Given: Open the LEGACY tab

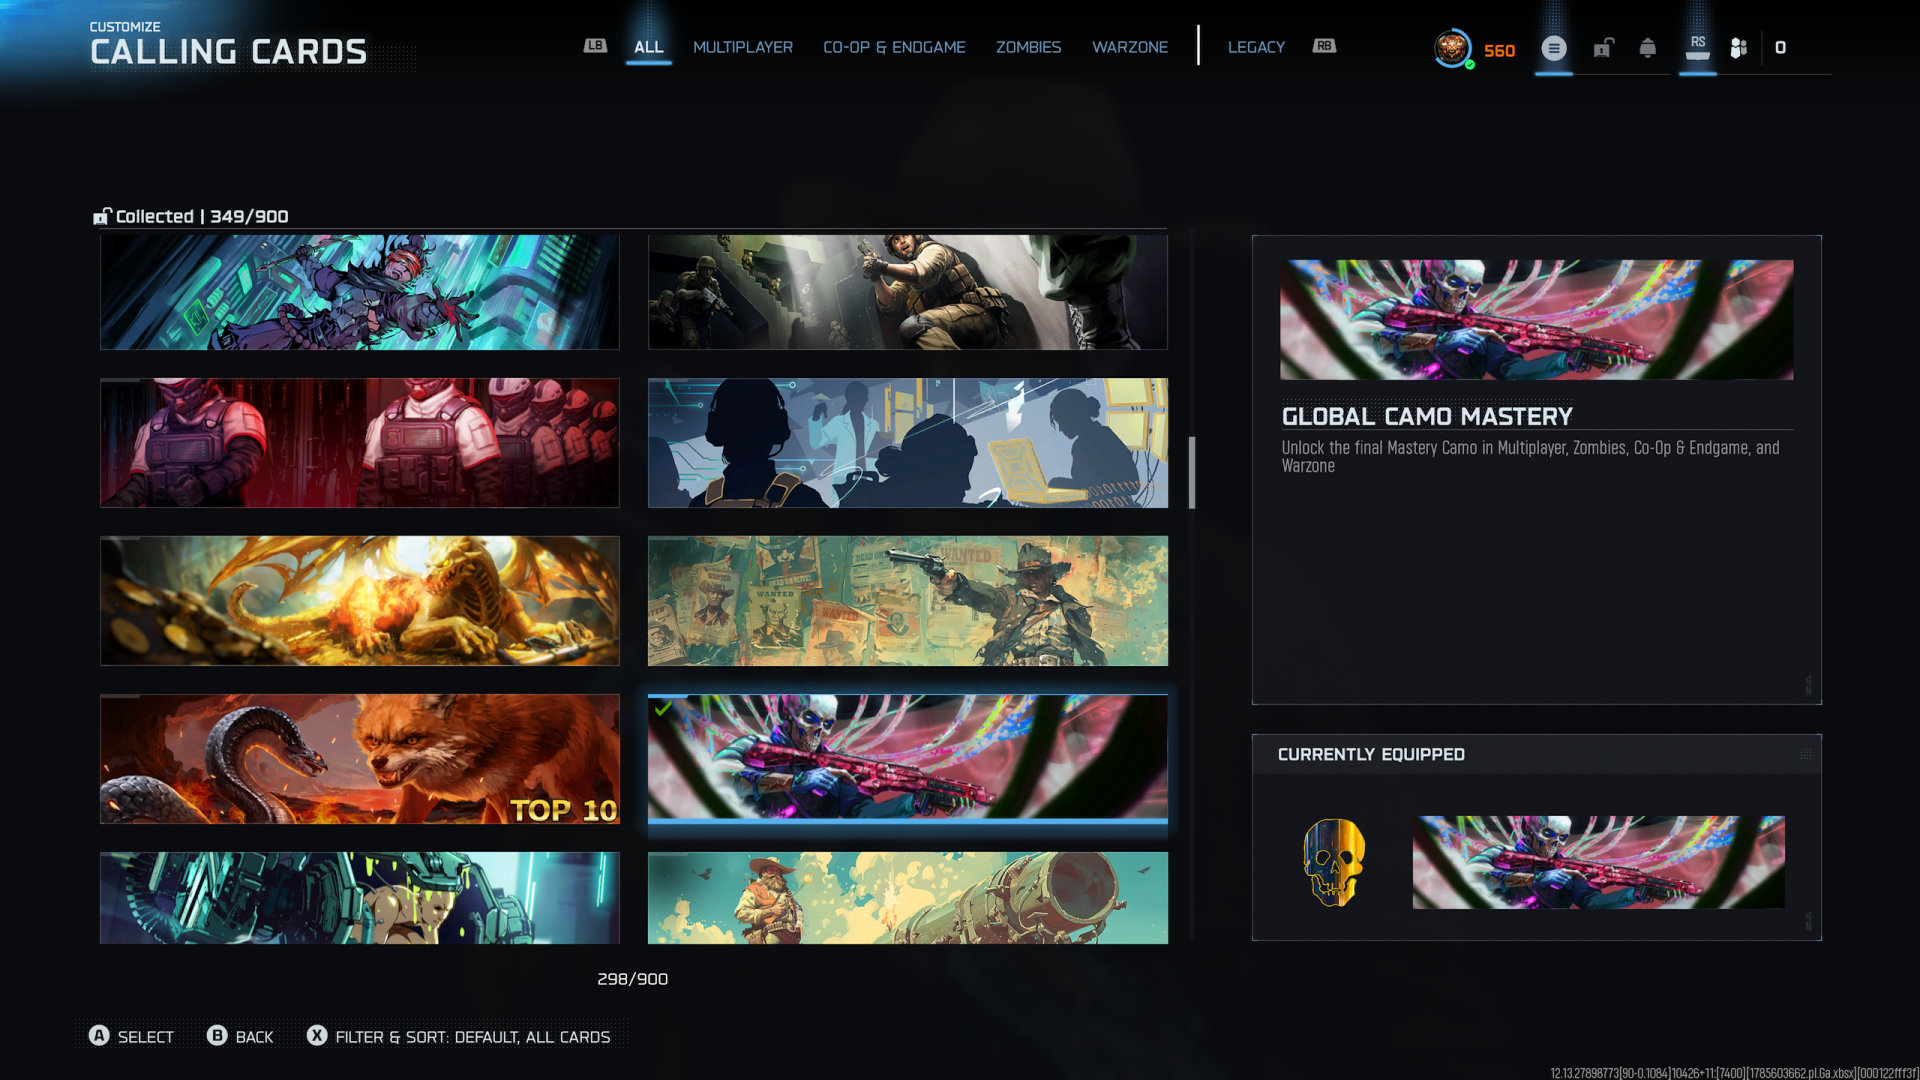Looking at the screenshot, I should [1256, 47].
